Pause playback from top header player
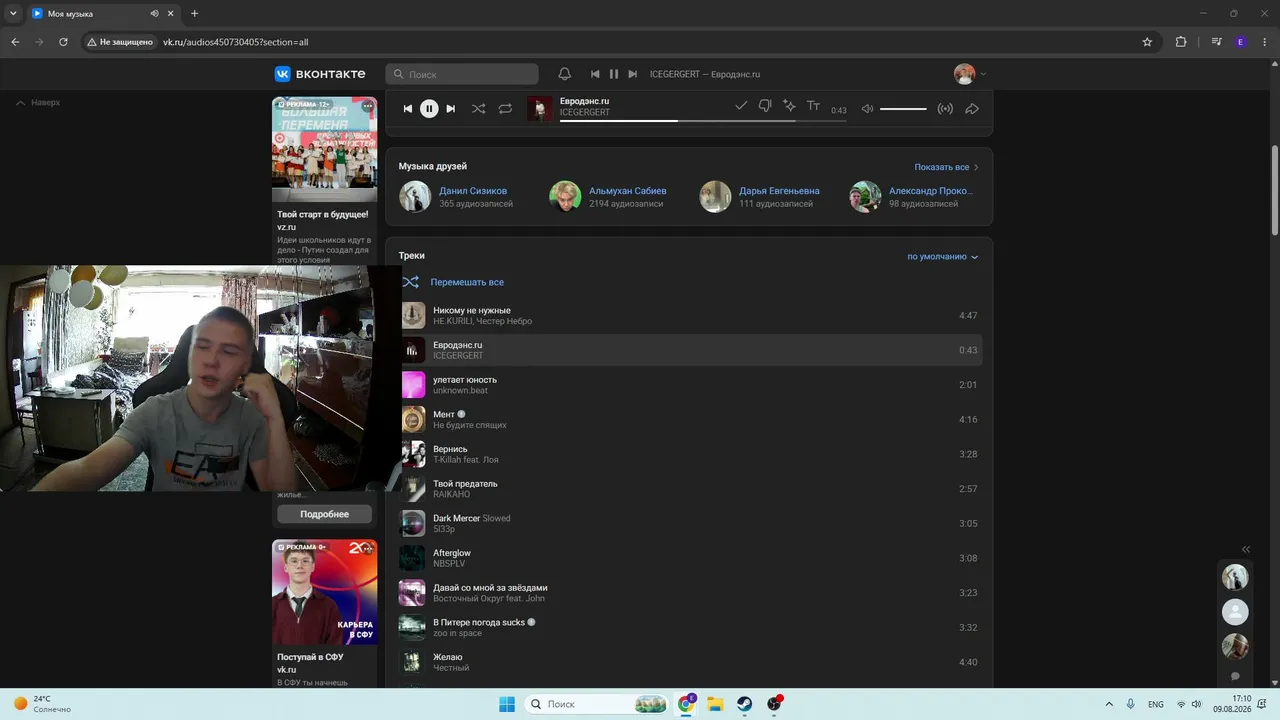 pyautogui.click(x=614, y=74)
